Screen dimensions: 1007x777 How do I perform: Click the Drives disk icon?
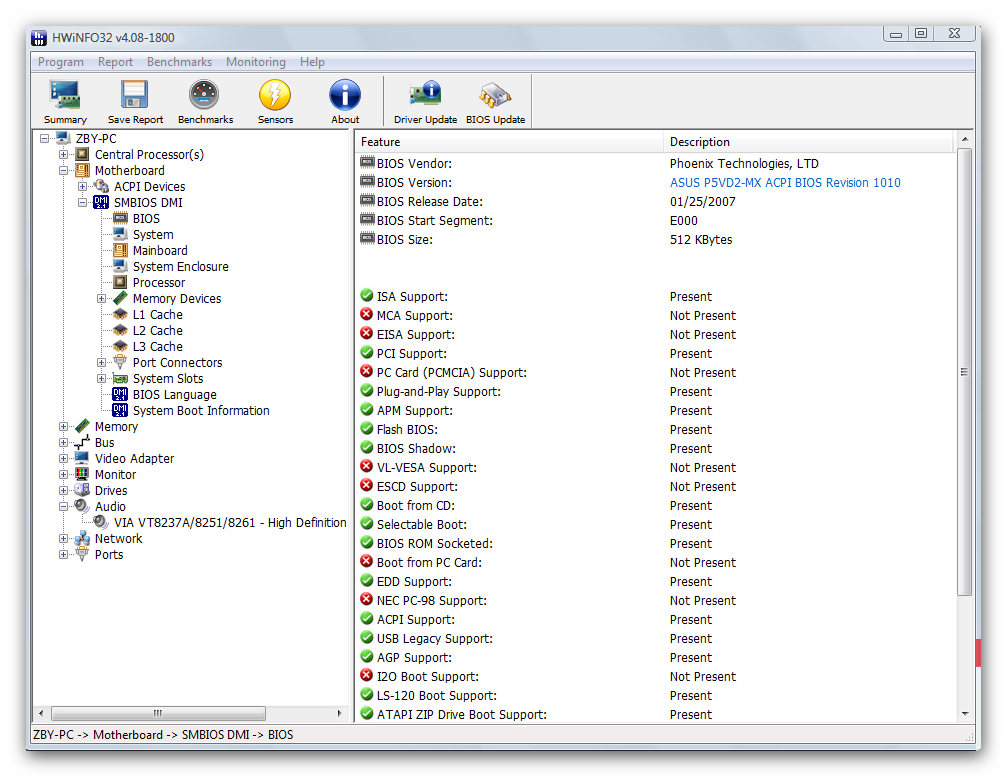(x=82, y=490)
